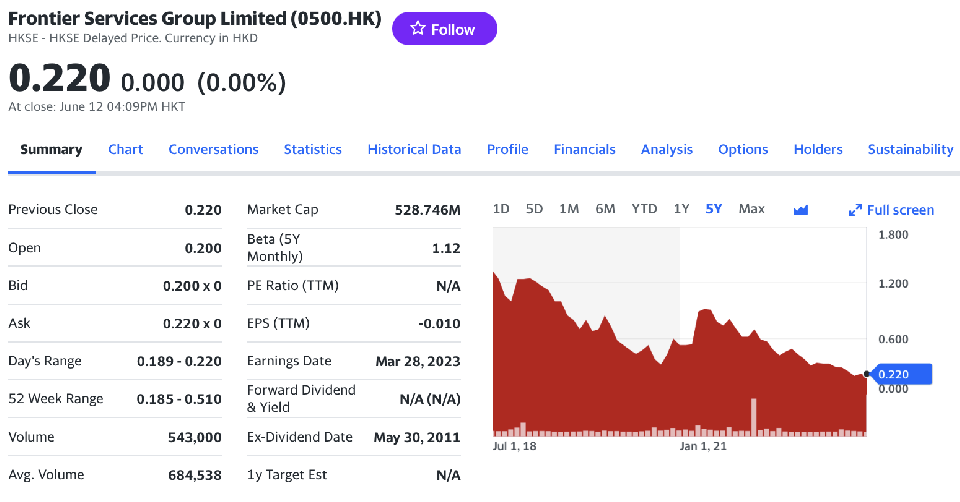Select the 1D chart range
This screenshot has width=960, height=502.
point(501,209)
